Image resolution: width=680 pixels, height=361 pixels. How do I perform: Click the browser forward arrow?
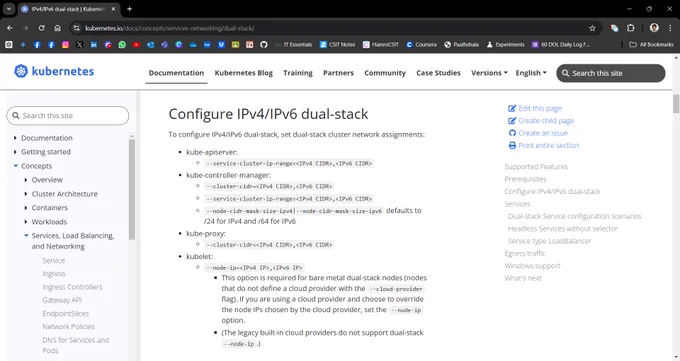tap(25, 28)
